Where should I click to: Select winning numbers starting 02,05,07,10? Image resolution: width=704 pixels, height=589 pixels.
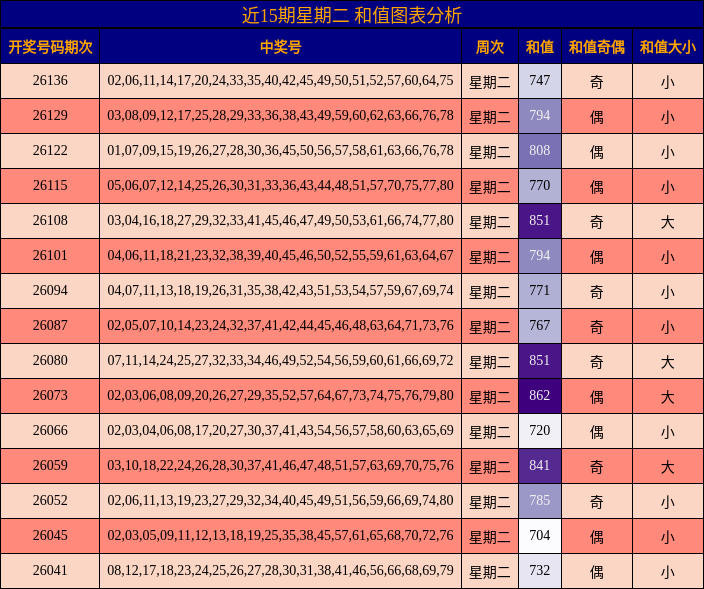point(281,325)
